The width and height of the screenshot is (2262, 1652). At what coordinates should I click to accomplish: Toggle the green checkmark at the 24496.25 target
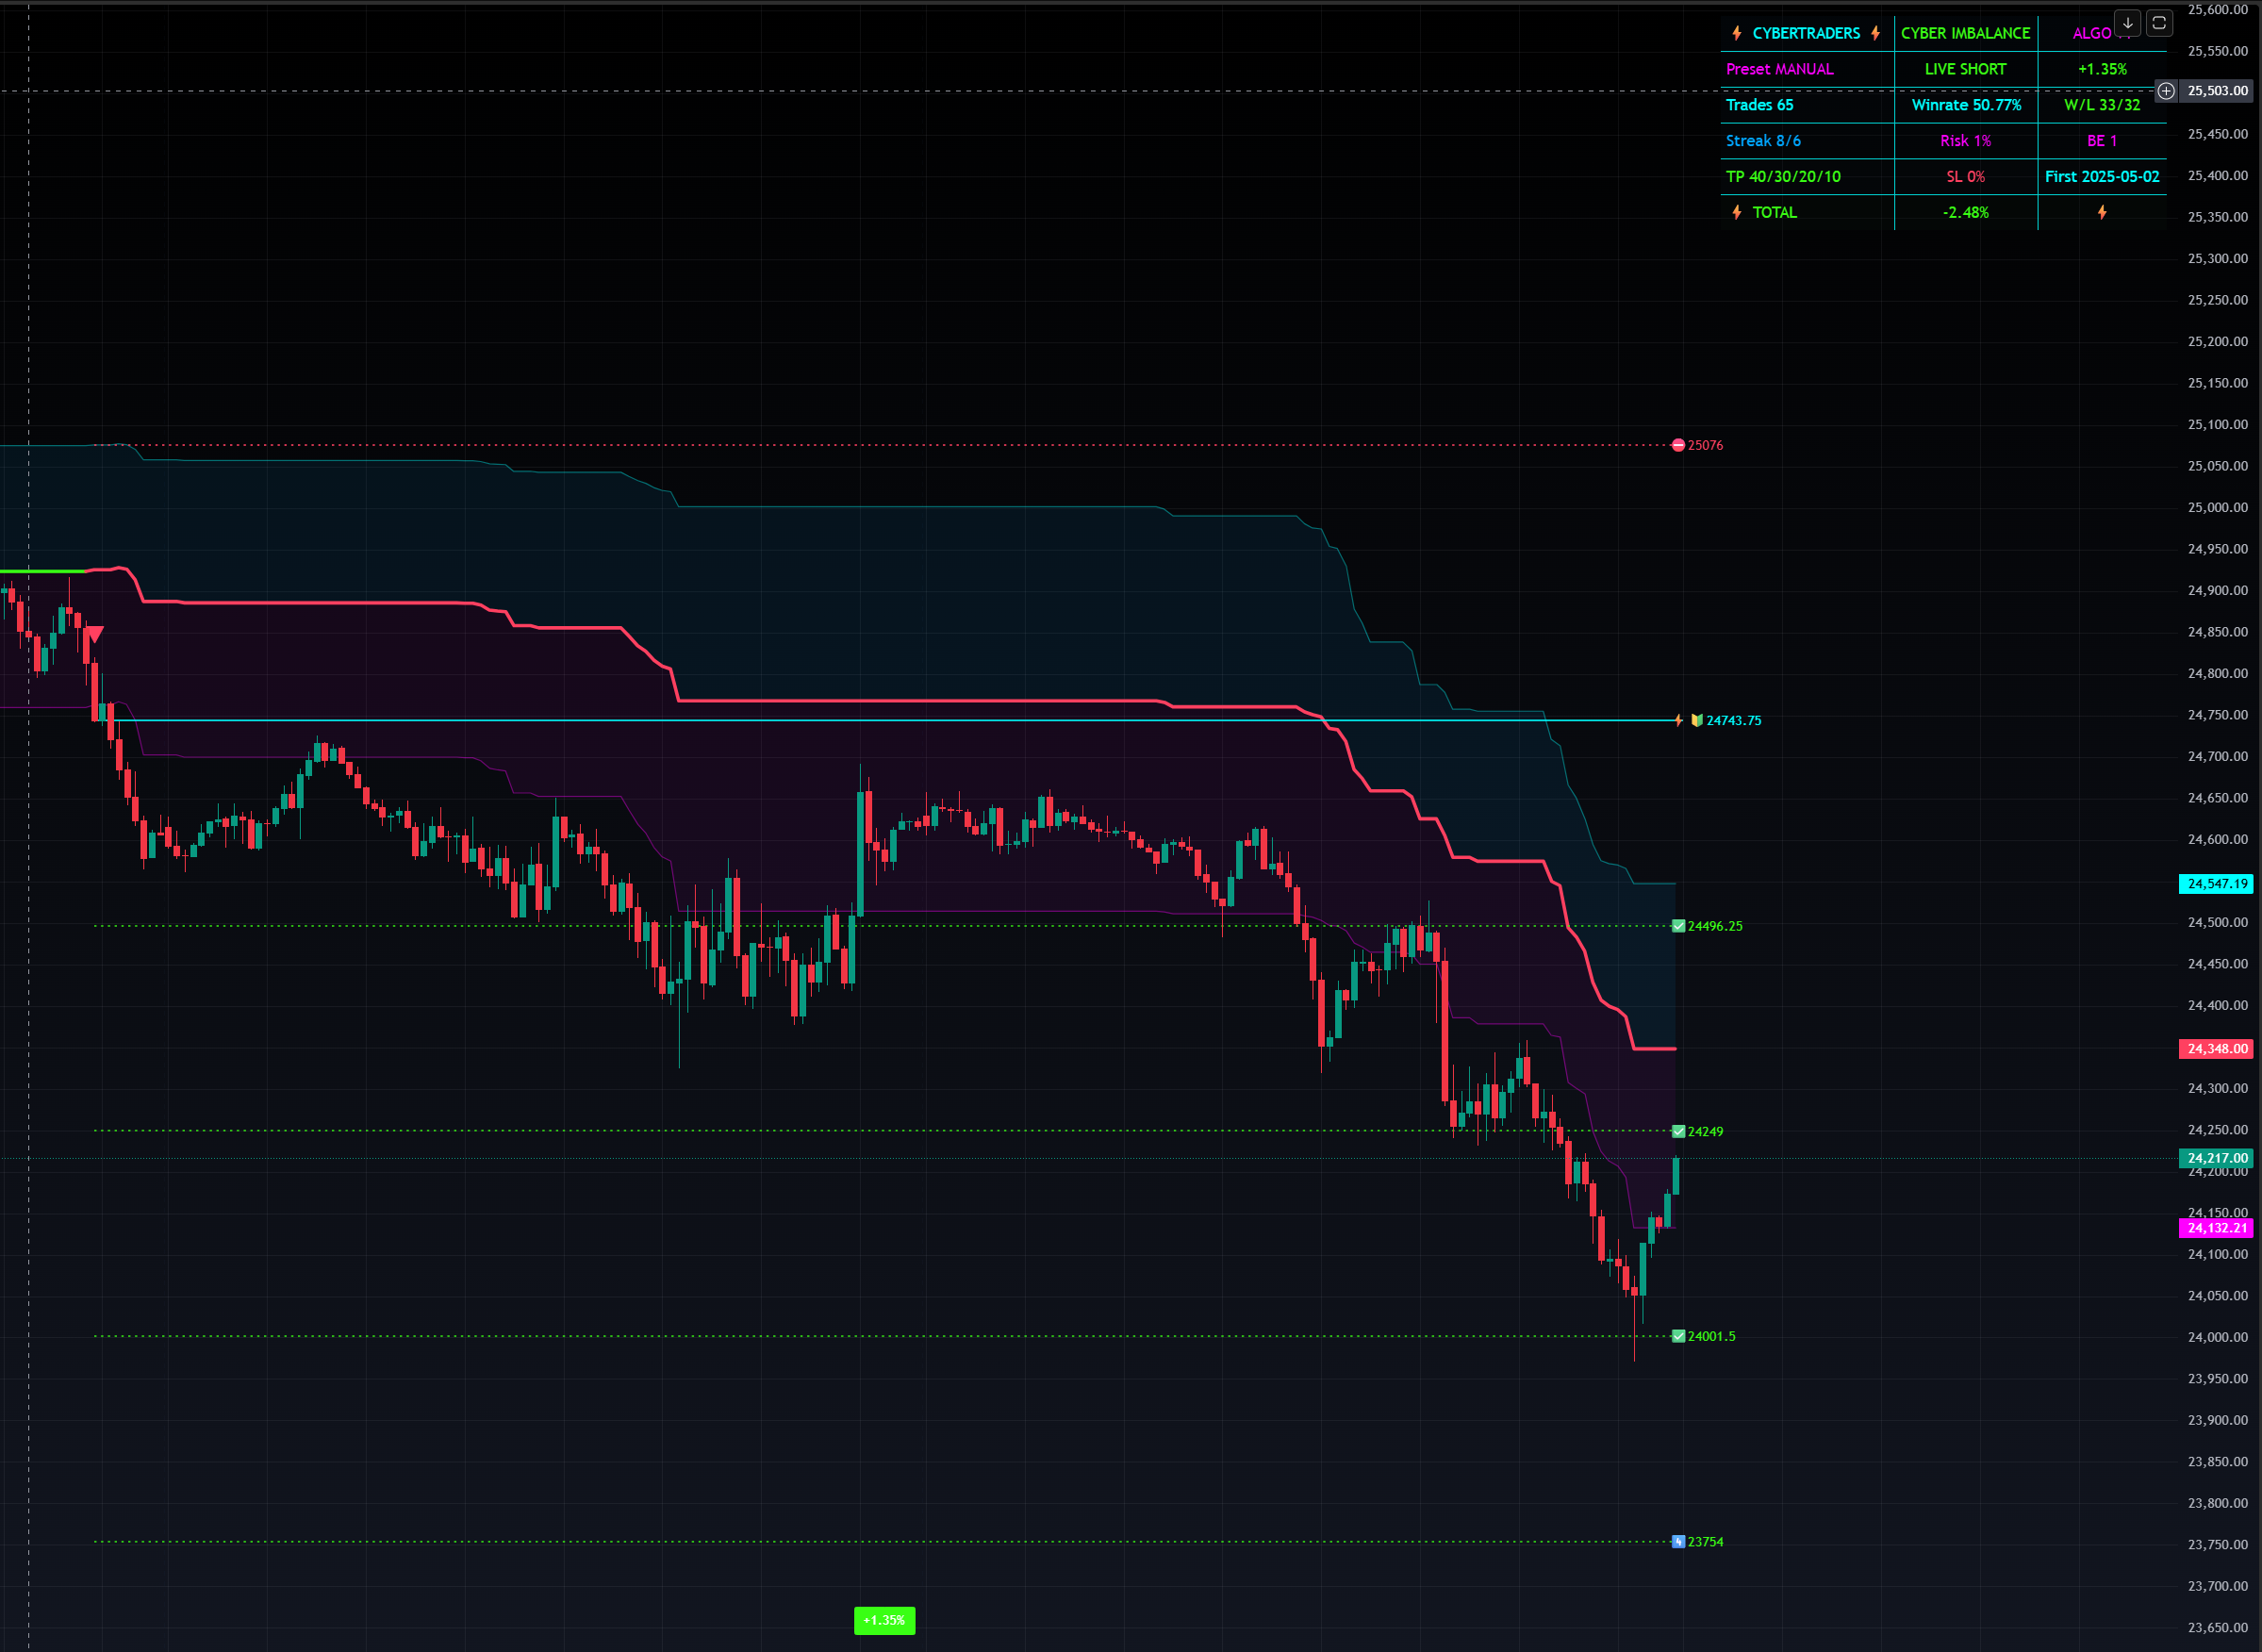click(1679, 925)
